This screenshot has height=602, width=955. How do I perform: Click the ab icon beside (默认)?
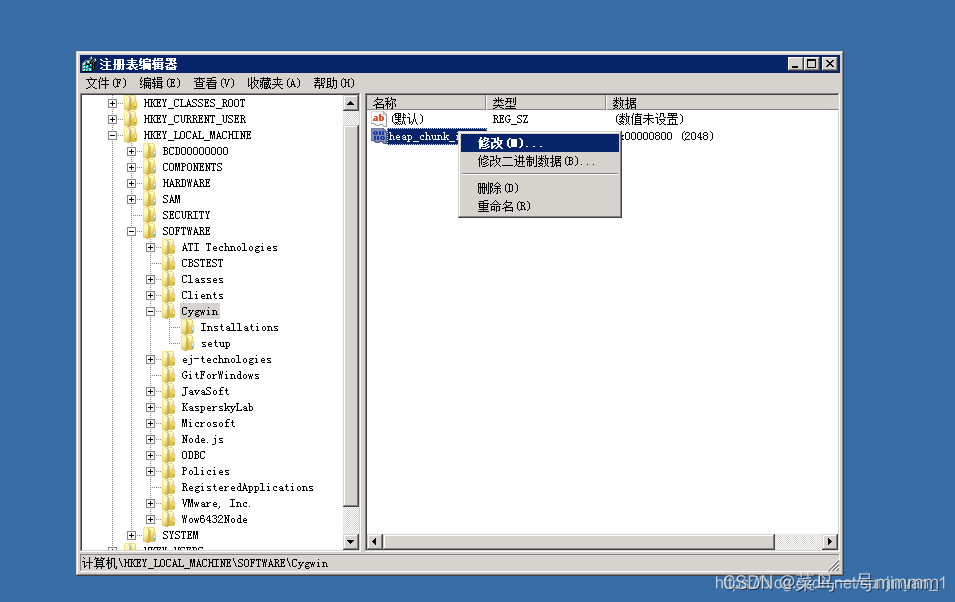click(x=379, y=118)
